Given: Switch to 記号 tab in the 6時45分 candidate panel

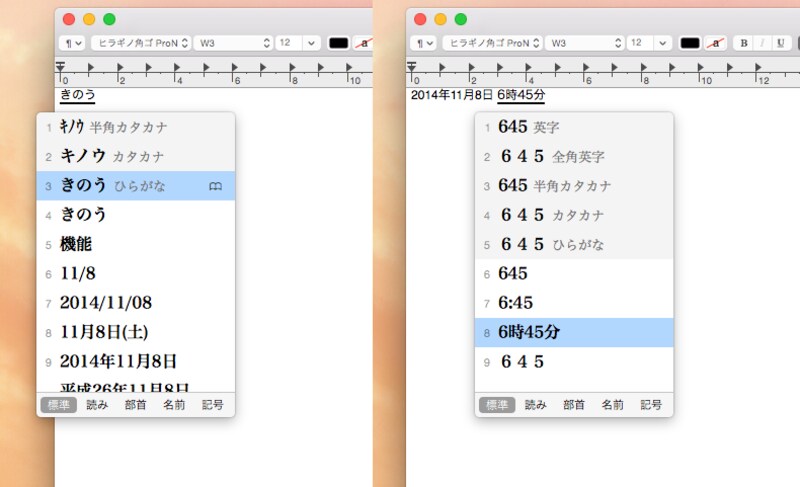Looking at the screenshot, I should click(651, 405).
